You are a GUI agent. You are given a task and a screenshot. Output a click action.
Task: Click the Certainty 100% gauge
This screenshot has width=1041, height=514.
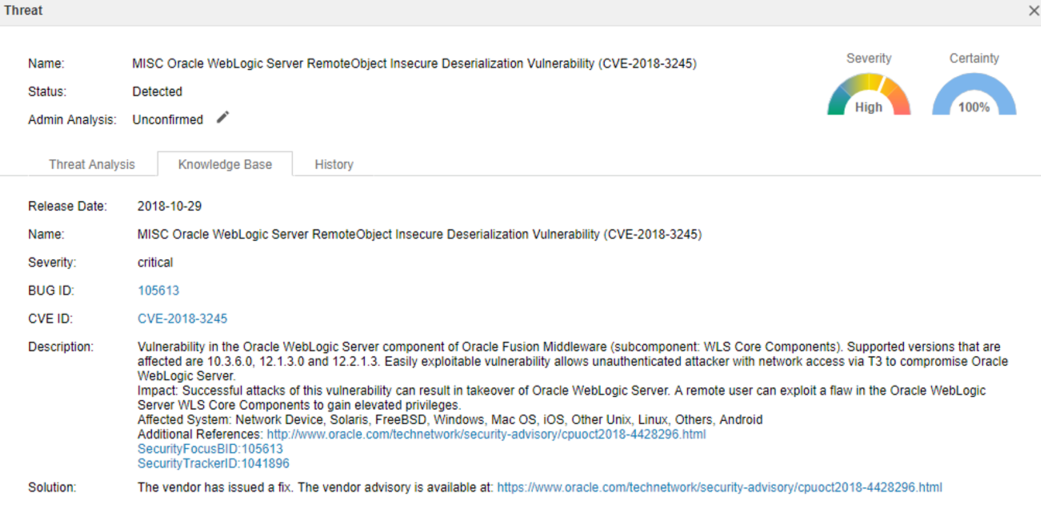tap(974, 94)
